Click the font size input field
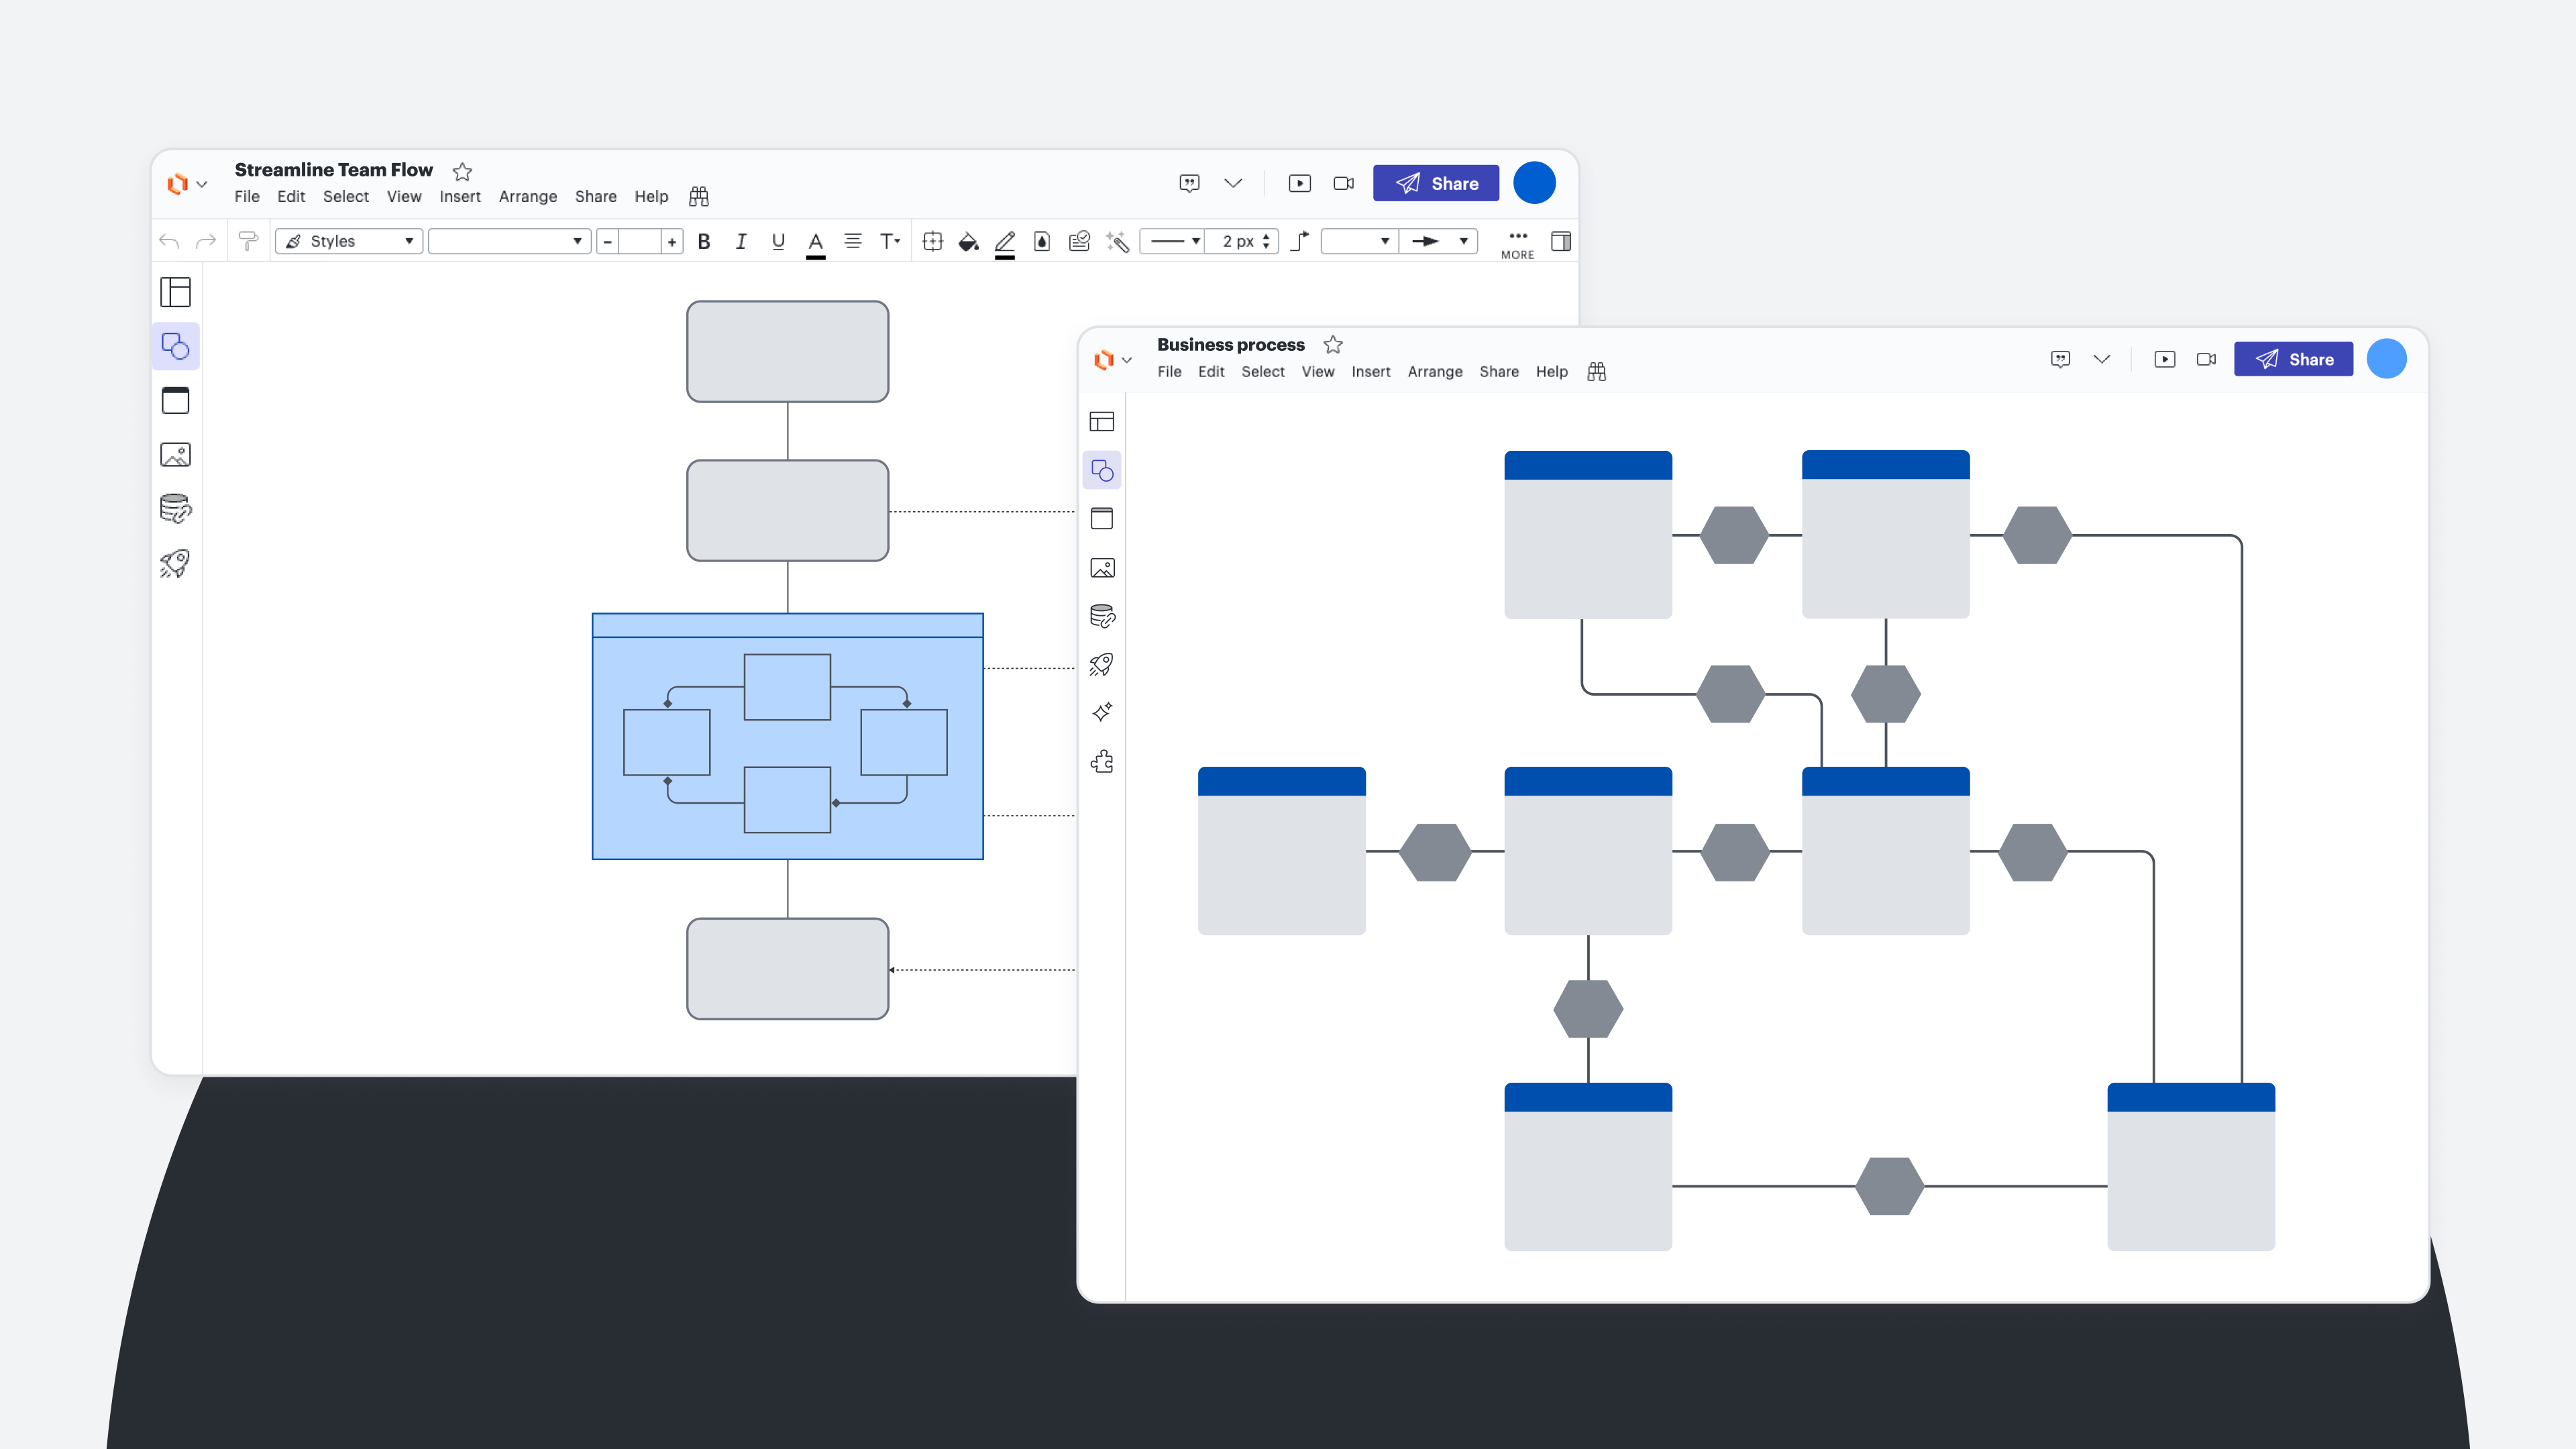 (x=640, y=241)
